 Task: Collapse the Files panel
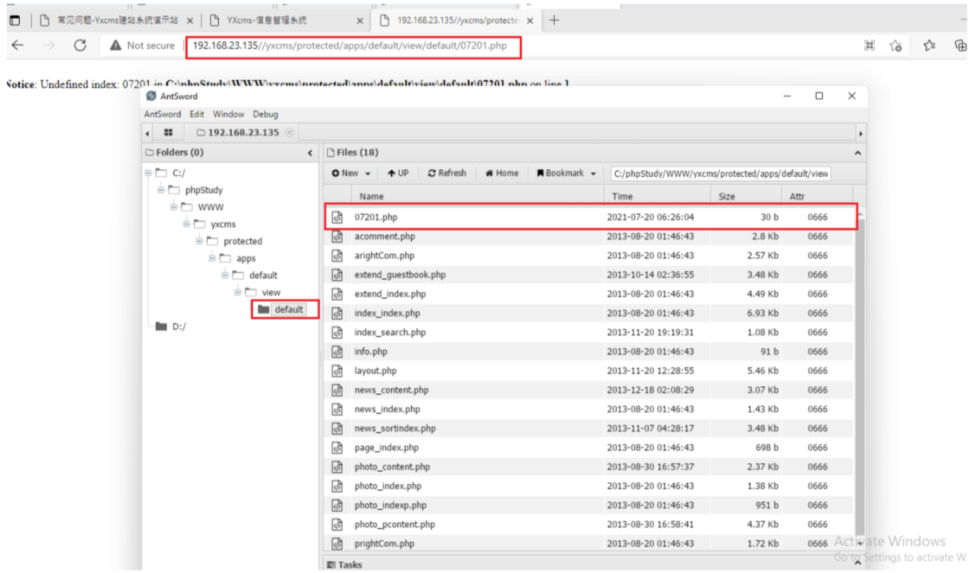point(857,153)
